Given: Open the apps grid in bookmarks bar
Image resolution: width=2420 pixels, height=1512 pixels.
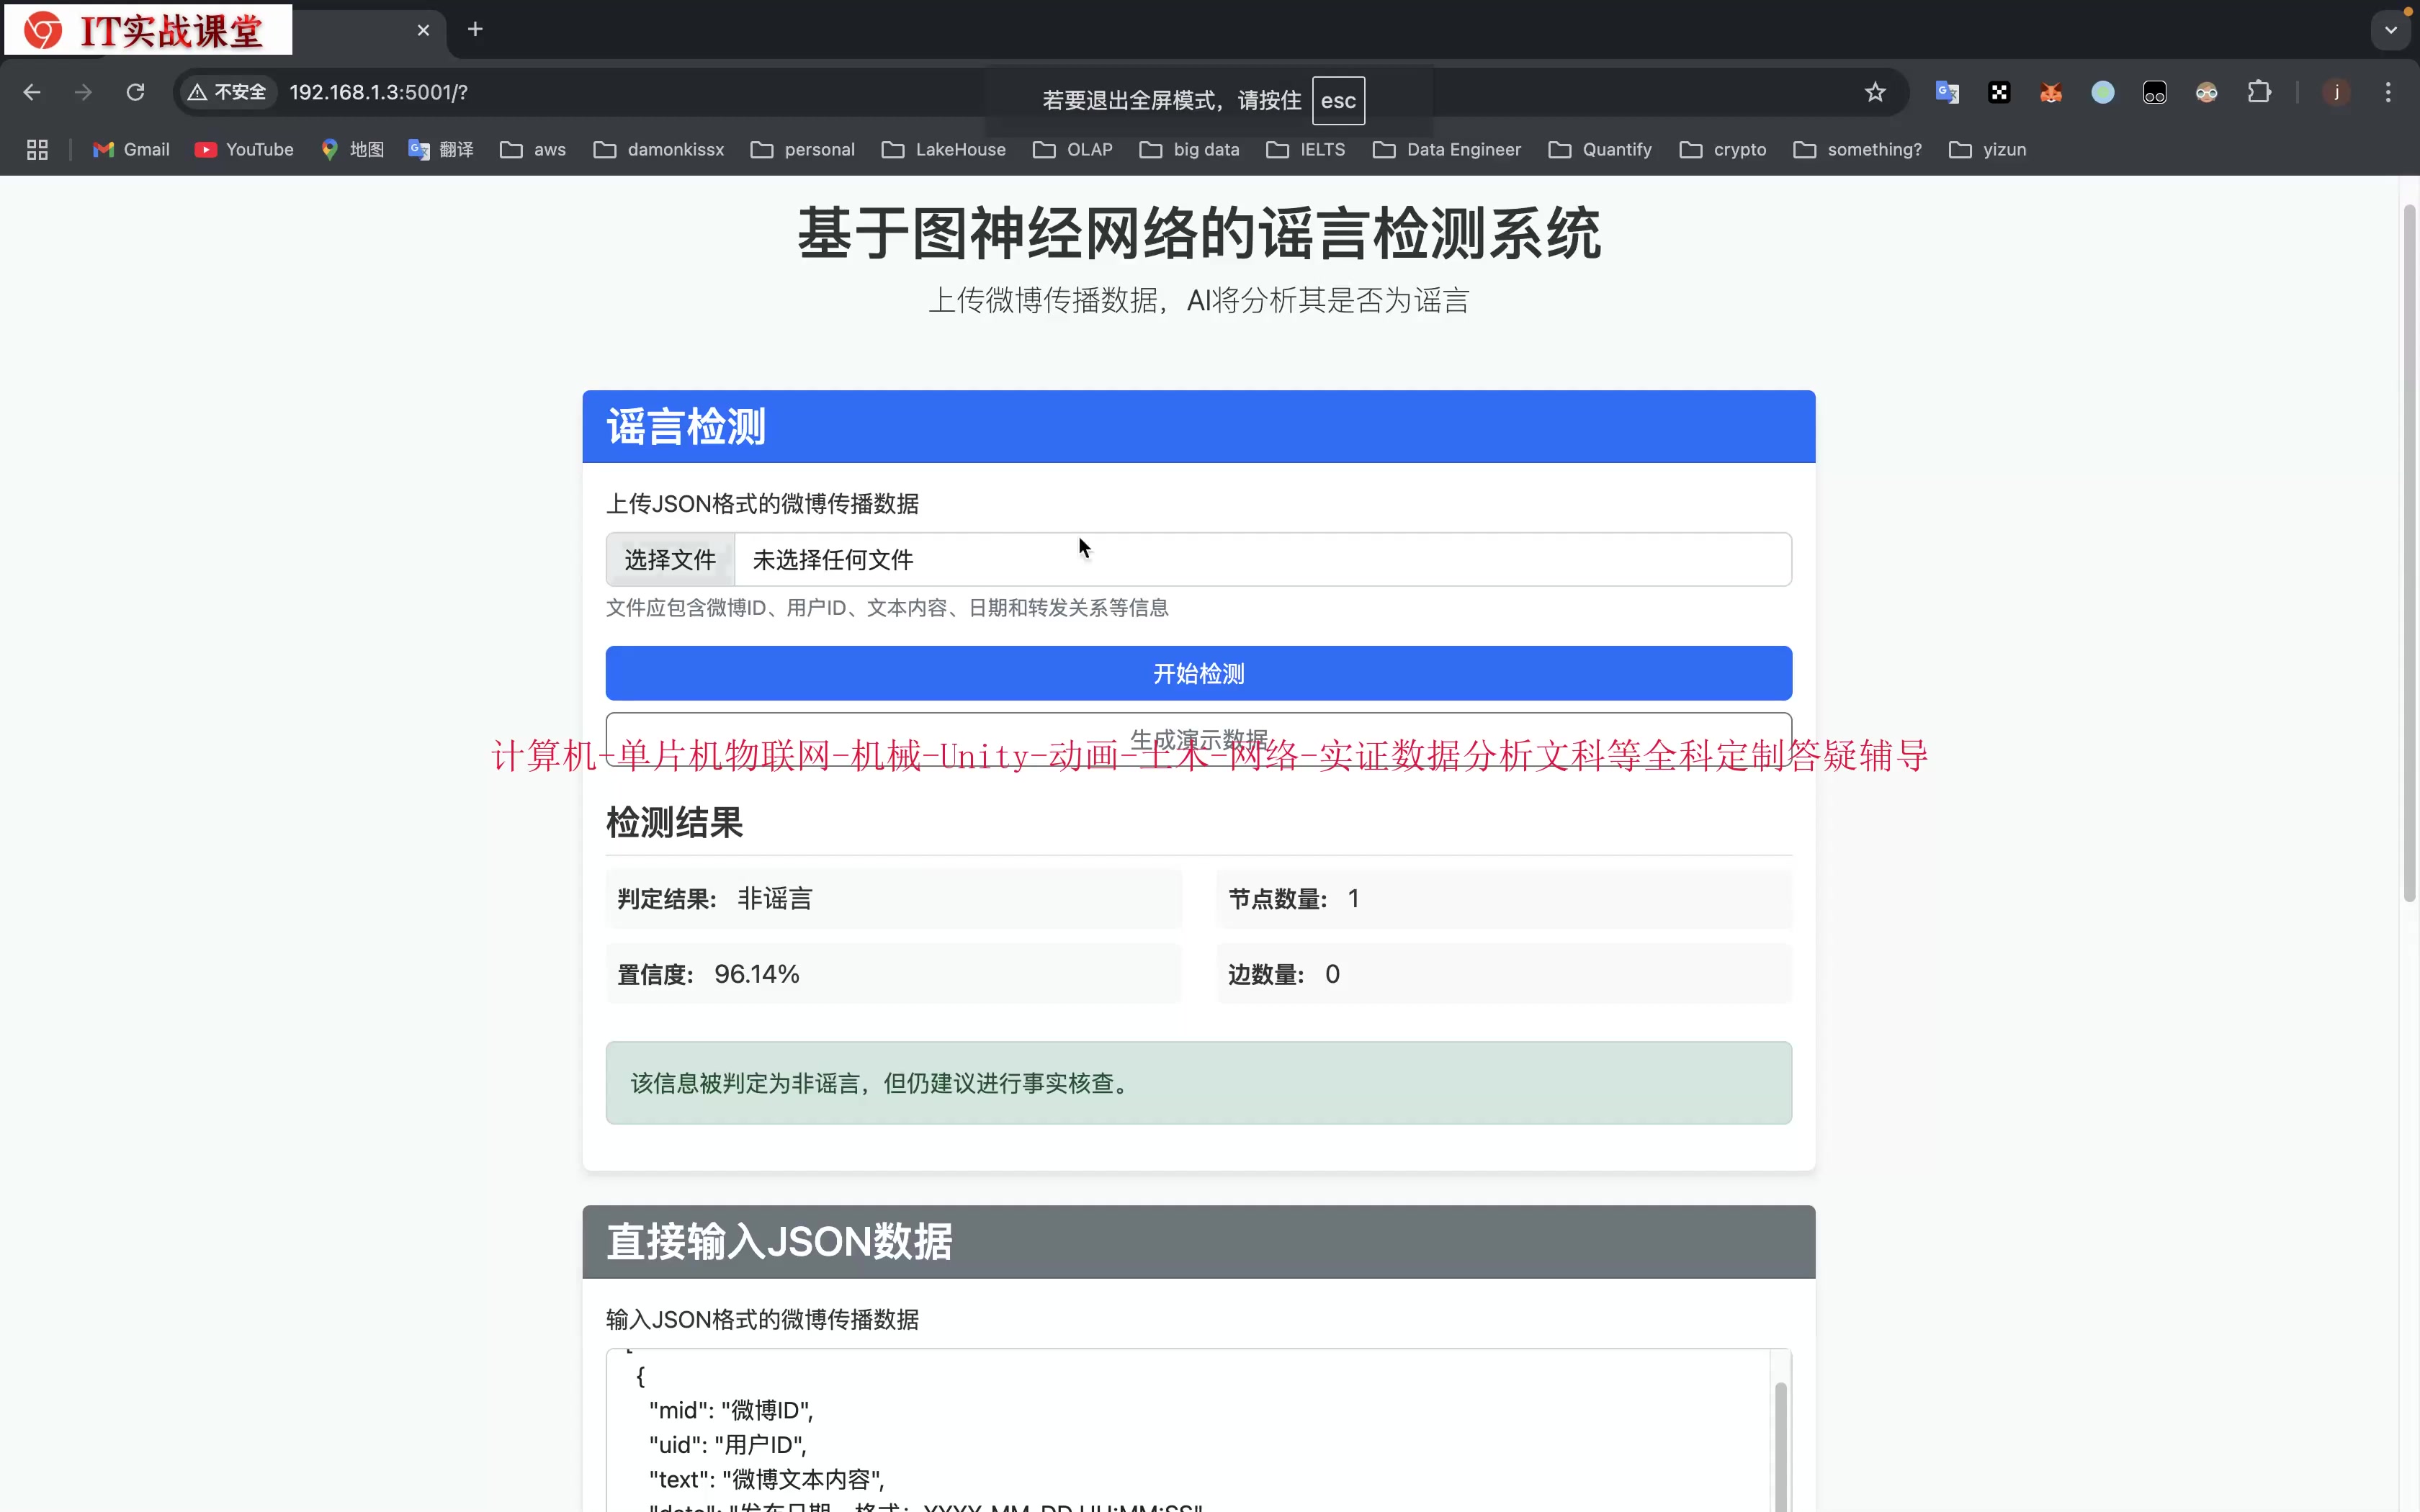Looking at the screenshot, I should tap(37, 149).
